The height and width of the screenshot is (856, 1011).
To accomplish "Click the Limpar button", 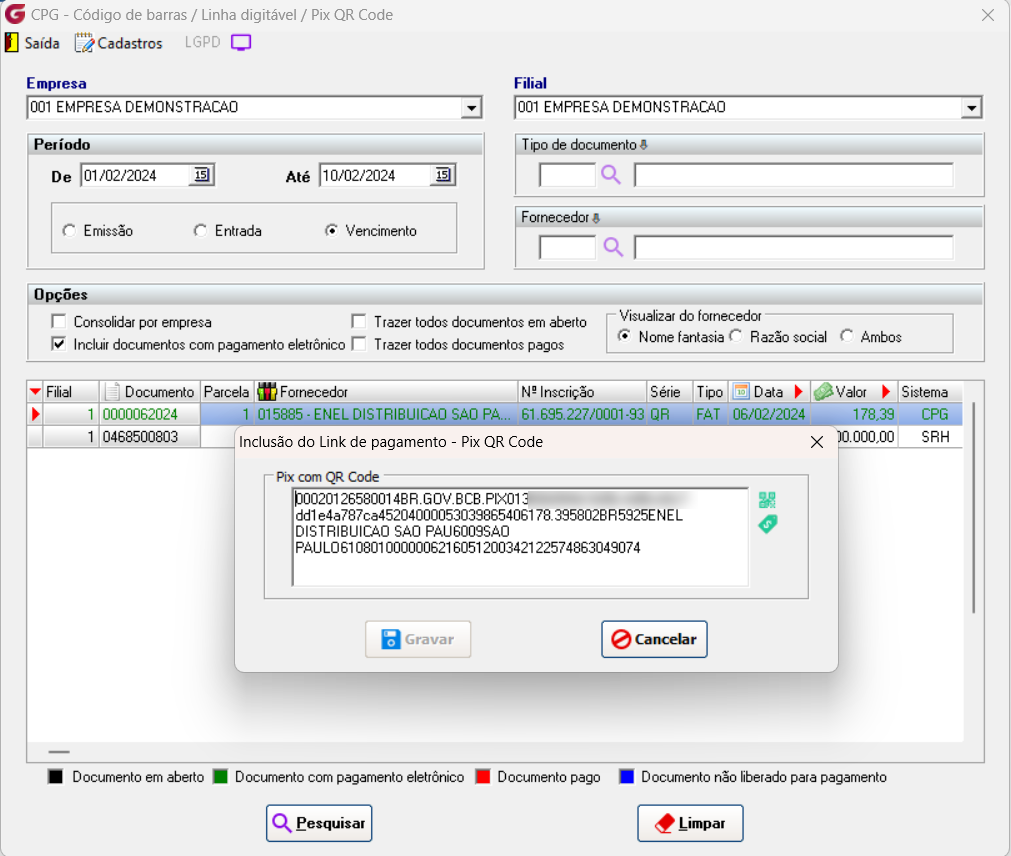I will 690,822.
